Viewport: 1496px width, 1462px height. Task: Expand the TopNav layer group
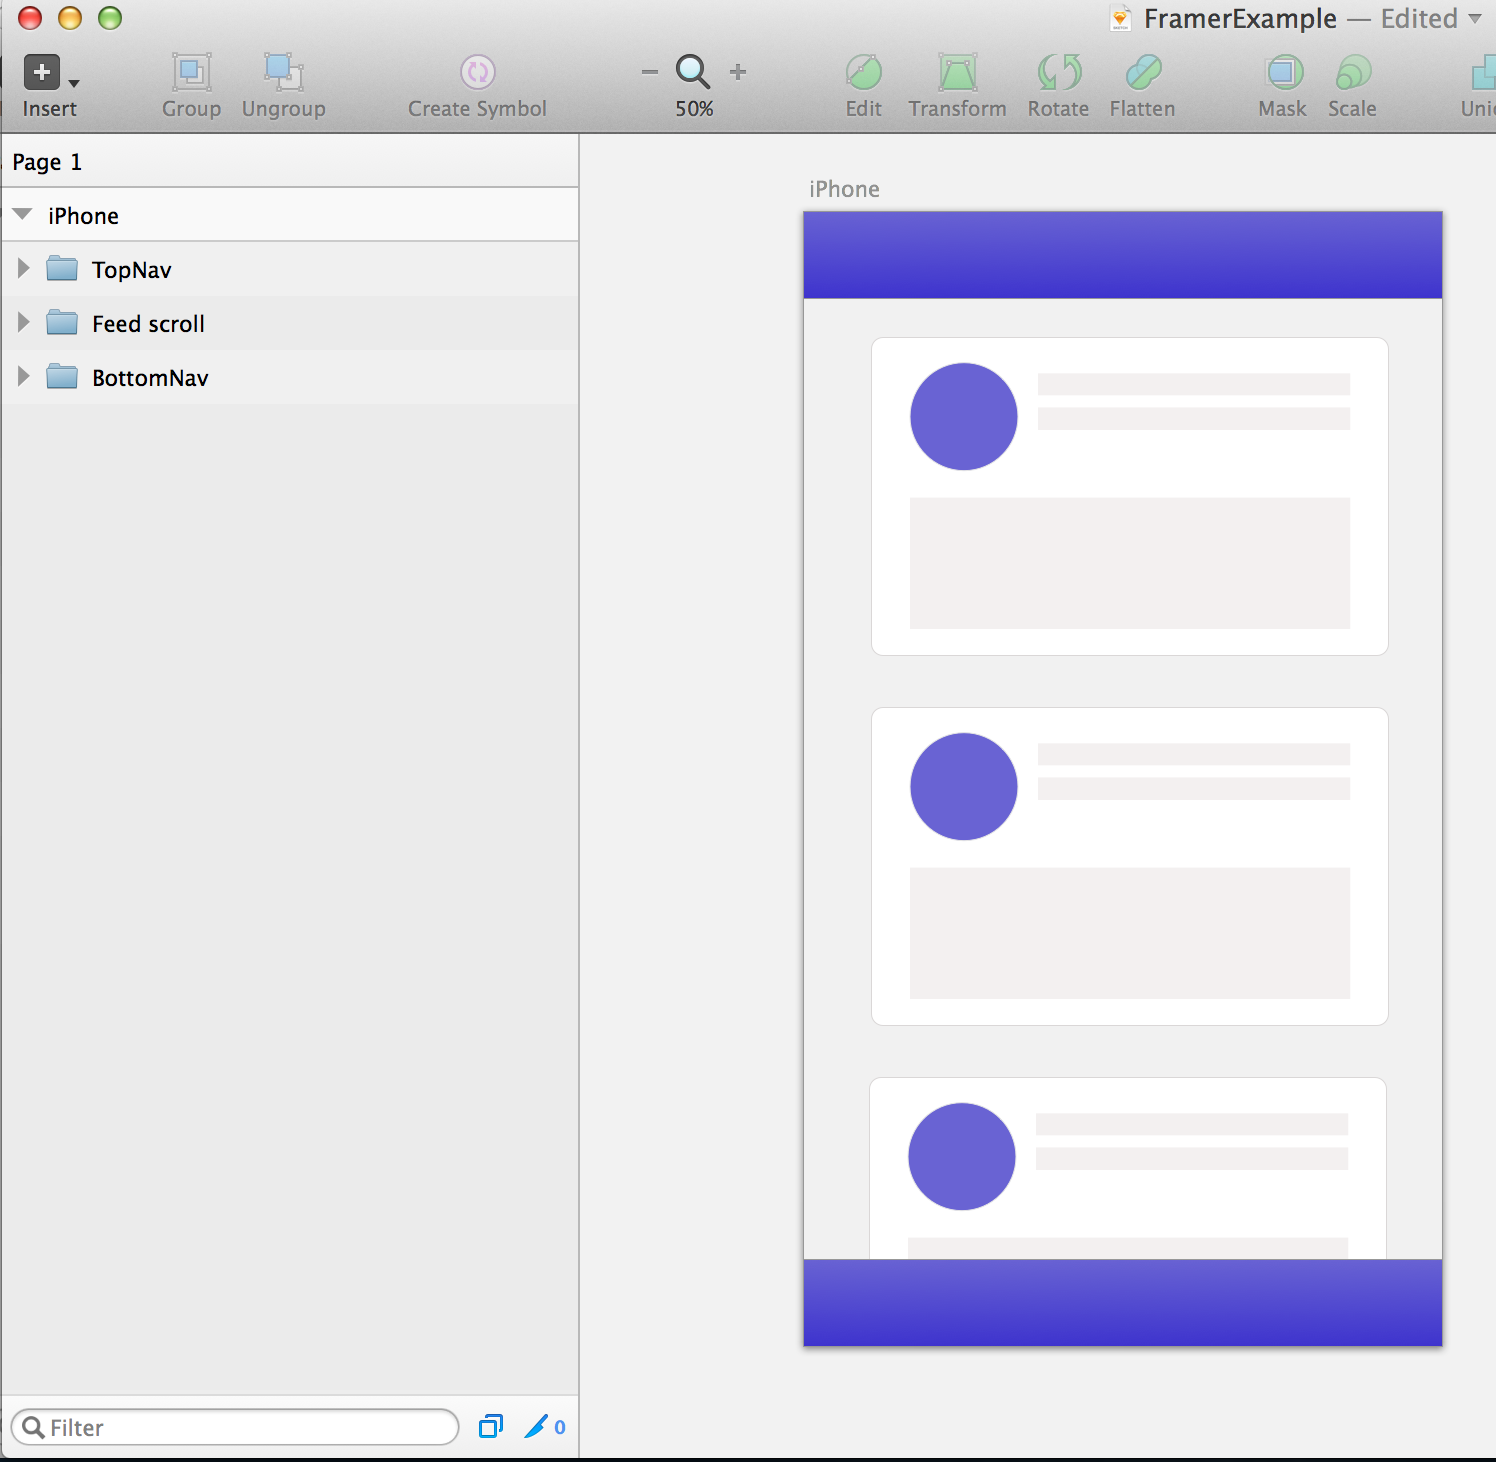[x=23, y=269]
